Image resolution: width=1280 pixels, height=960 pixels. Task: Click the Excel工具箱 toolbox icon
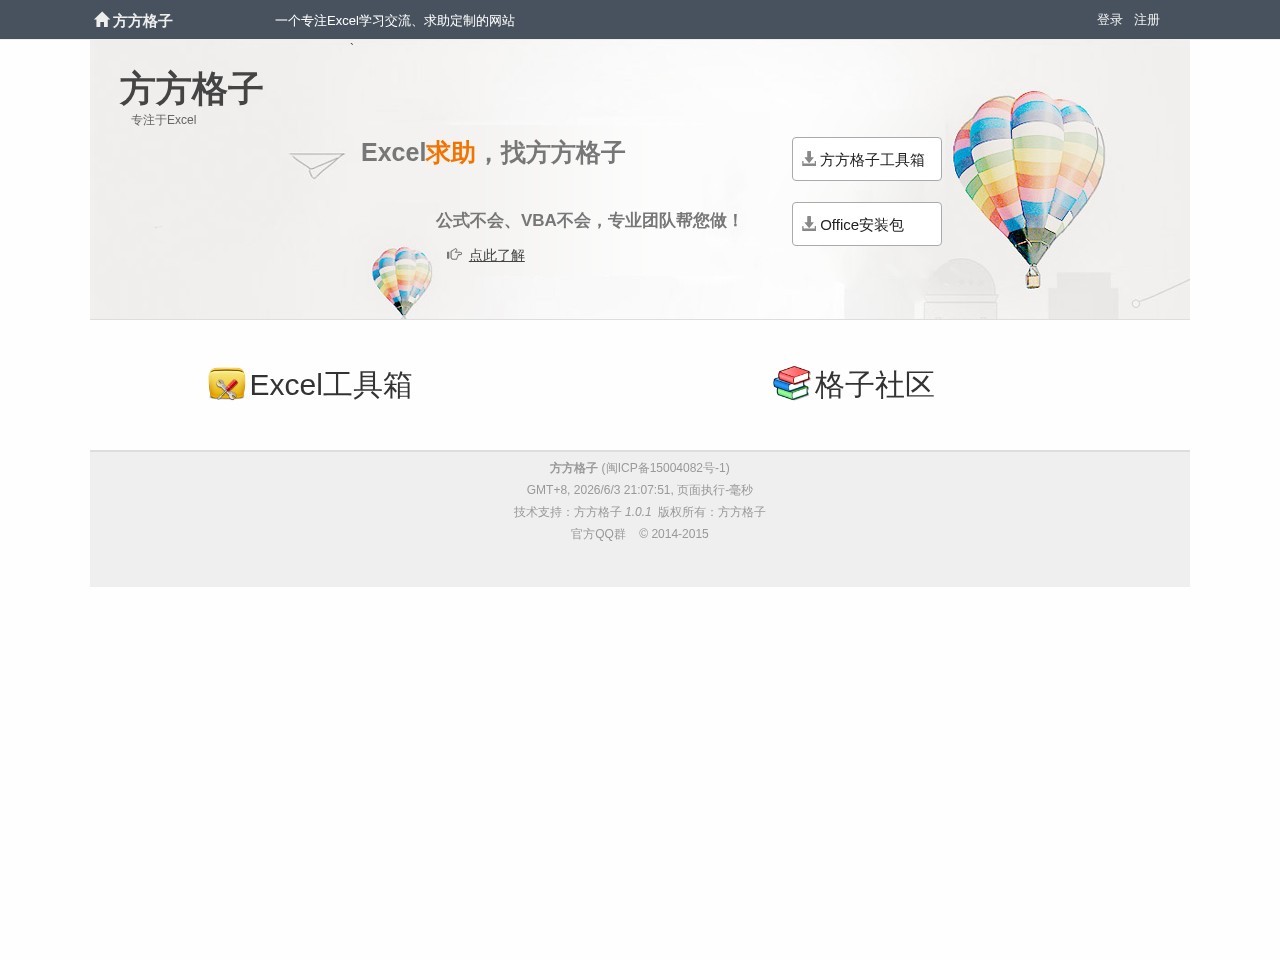pos(227,384)
